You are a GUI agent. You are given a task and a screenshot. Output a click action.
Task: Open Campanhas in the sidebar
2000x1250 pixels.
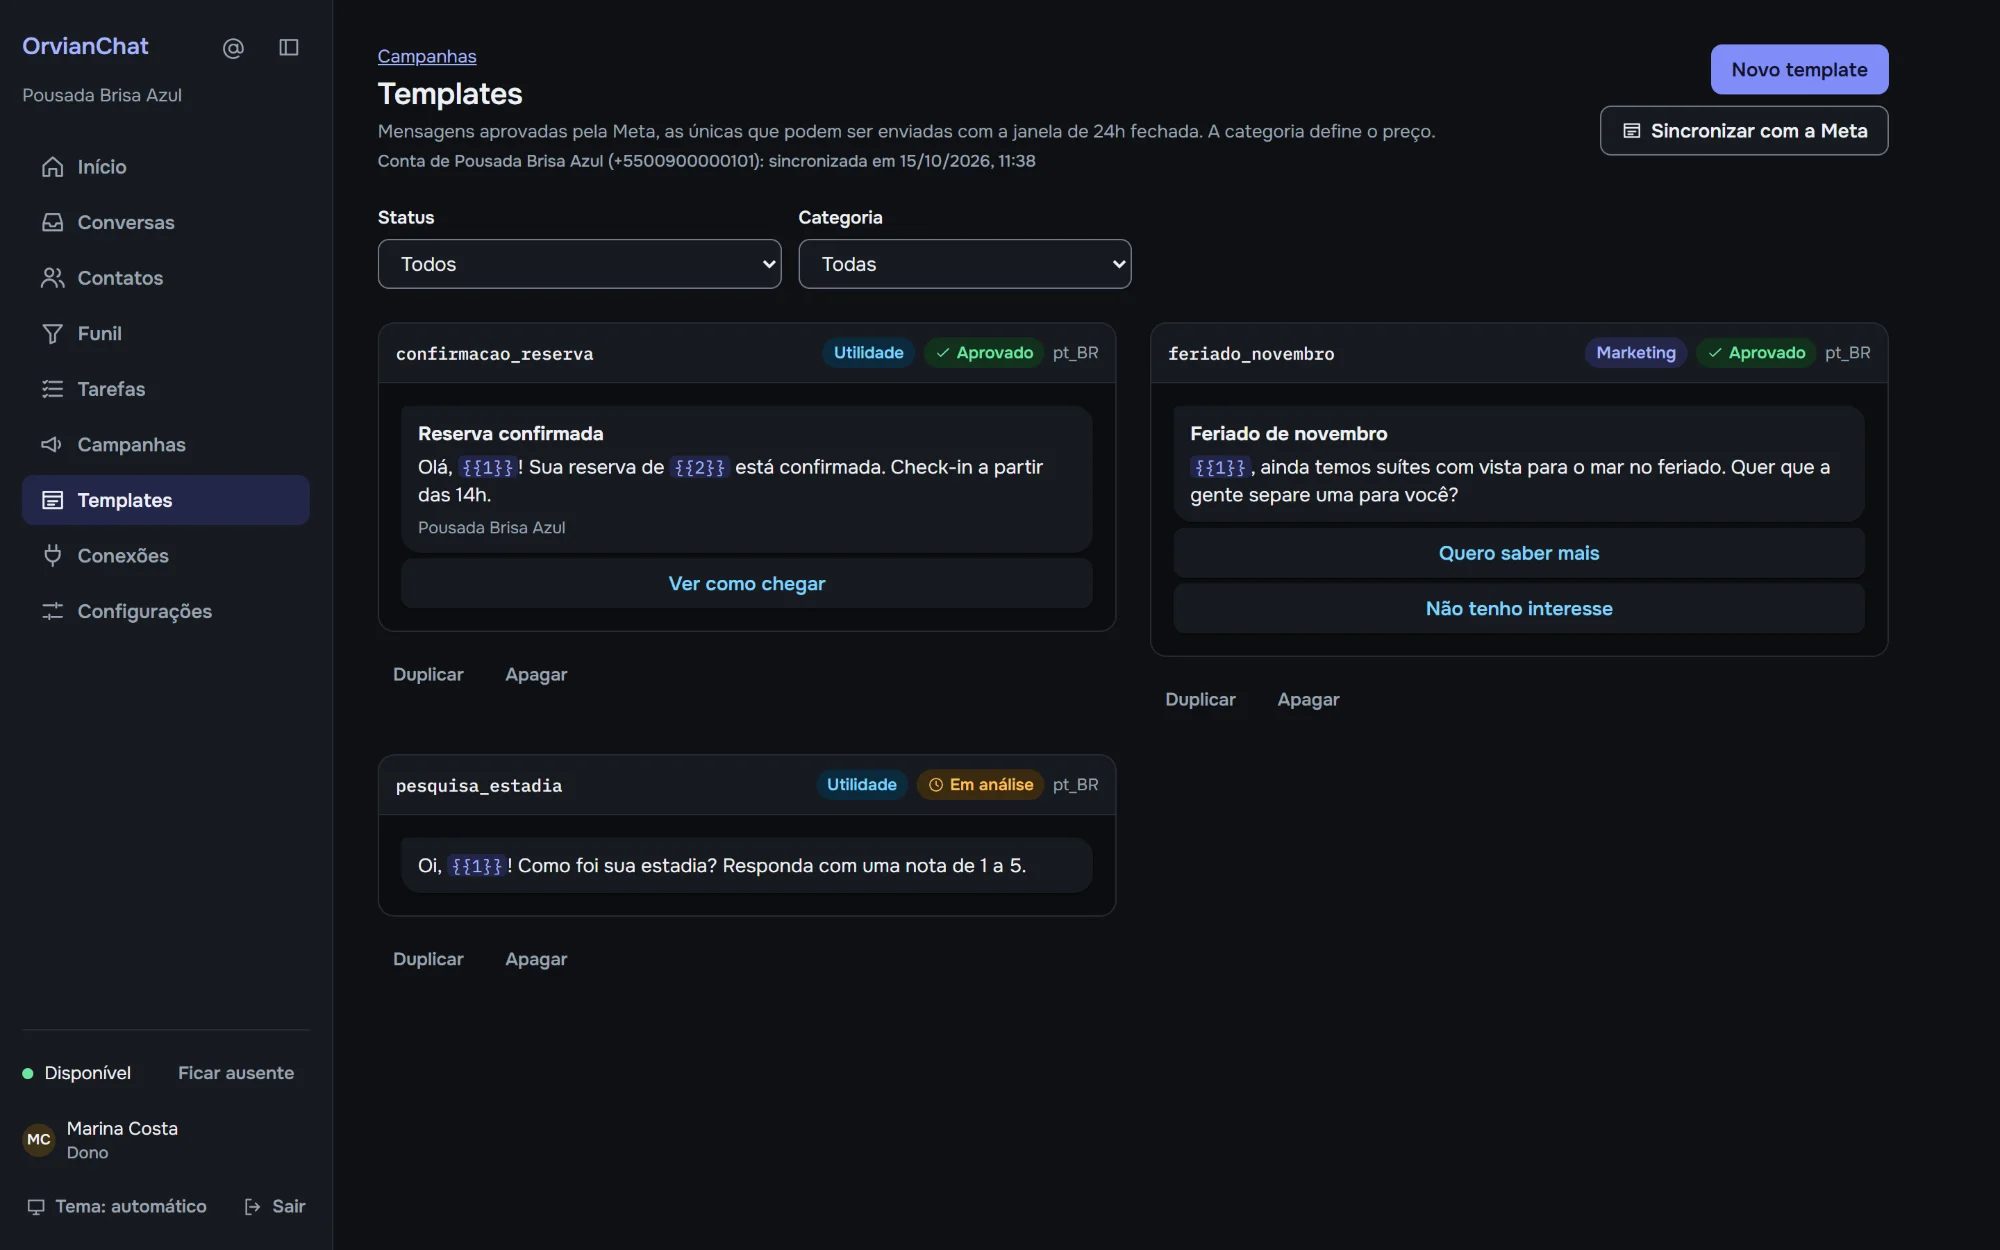pos(166,444)
